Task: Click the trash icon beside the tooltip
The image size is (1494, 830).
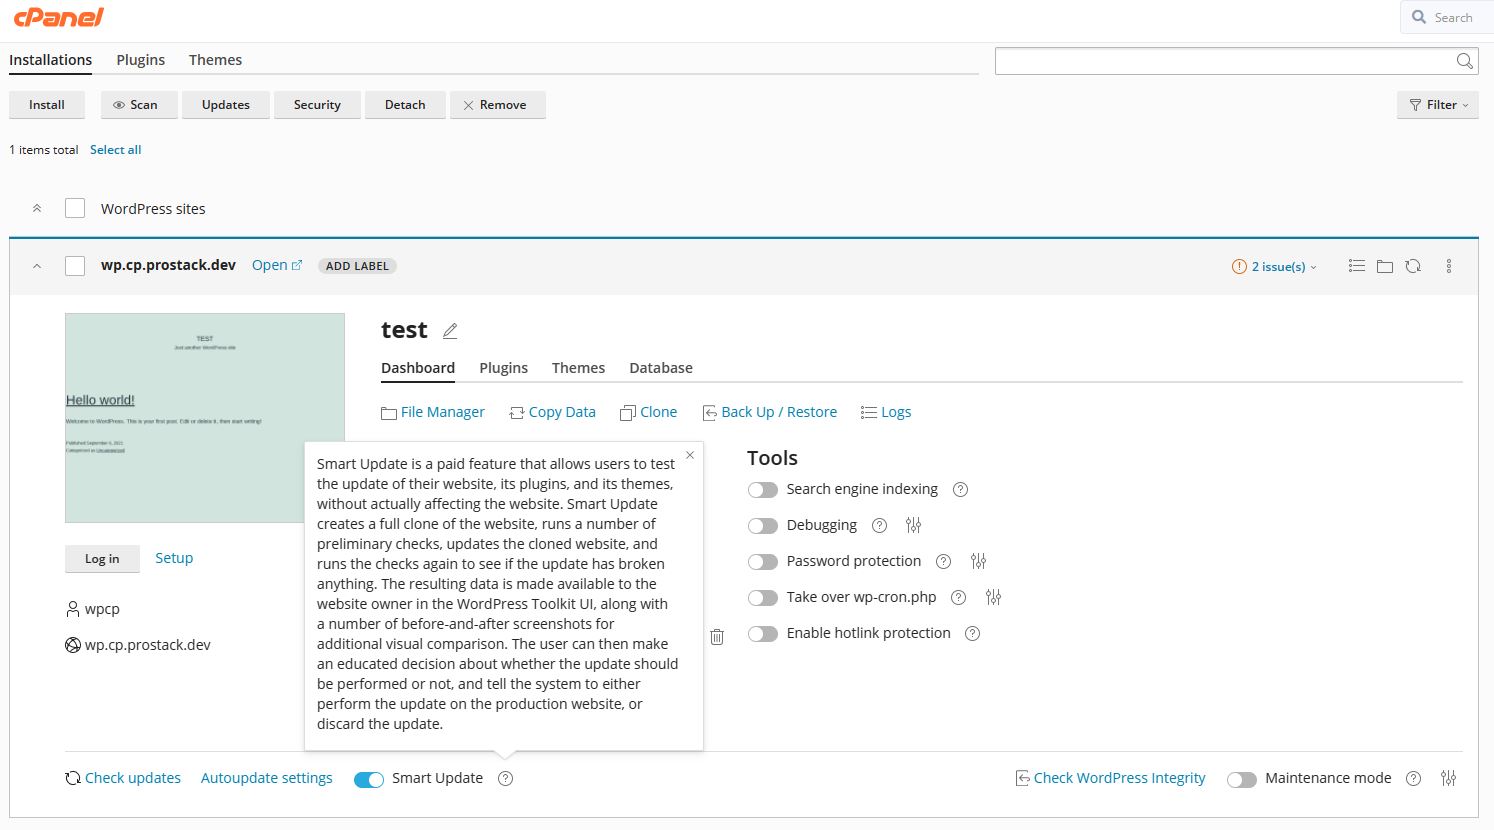Action: coord(717,637)
